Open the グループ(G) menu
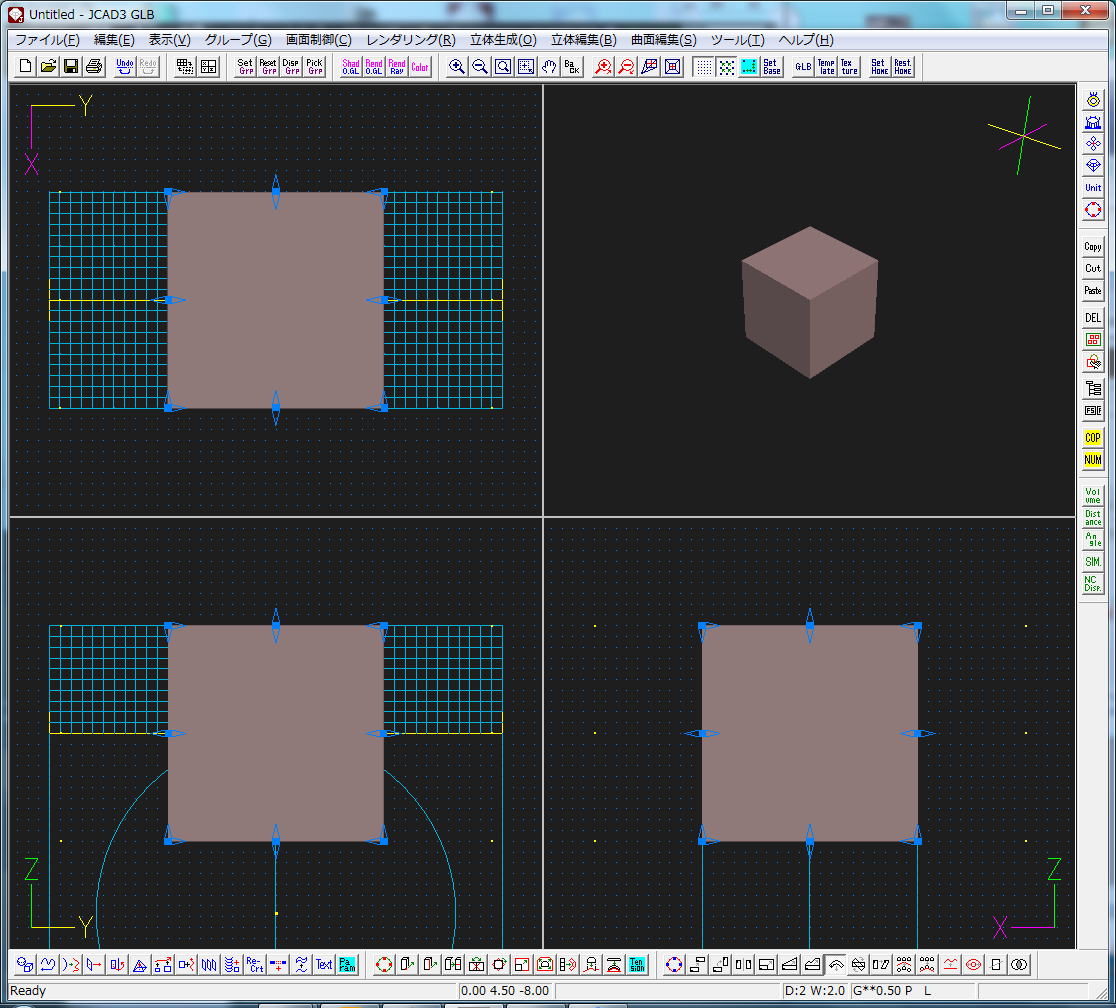 click(238, 40)
